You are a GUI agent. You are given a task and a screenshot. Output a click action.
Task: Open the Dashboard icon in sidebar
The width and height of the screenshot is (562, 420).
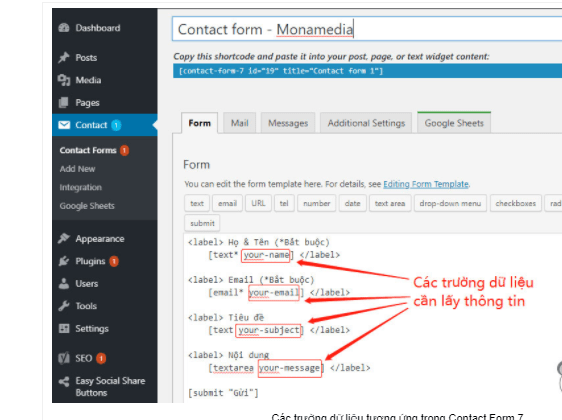[64, 28]
